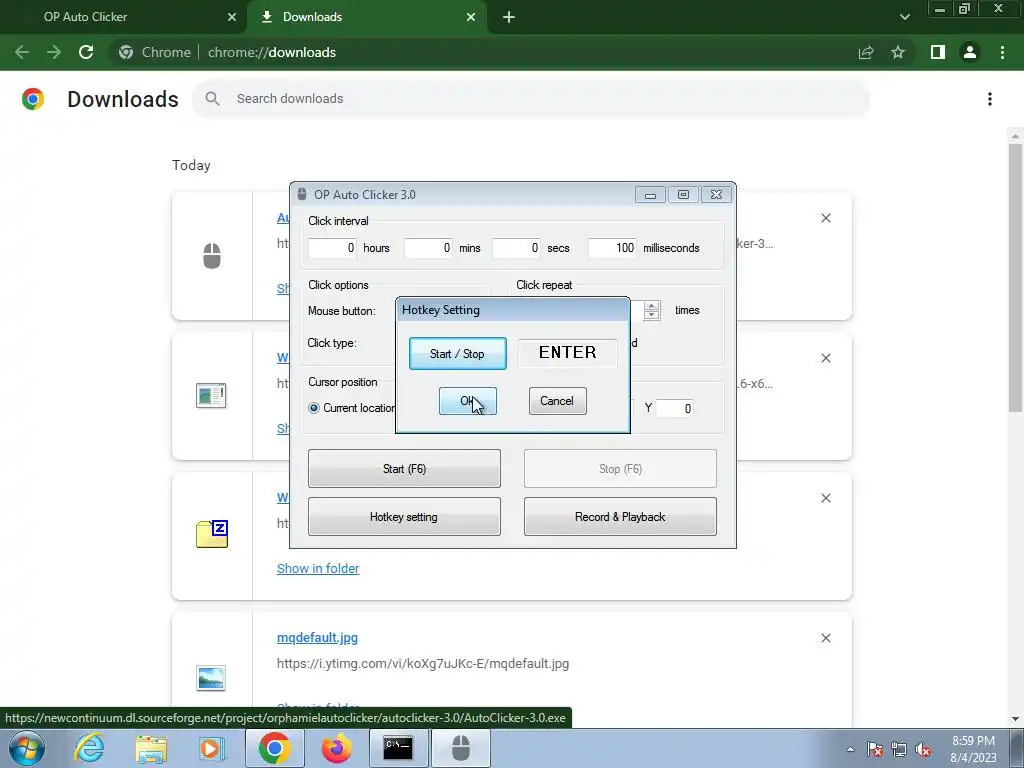Click the secs interval field

pyautogui.click(x=516, y=248)
